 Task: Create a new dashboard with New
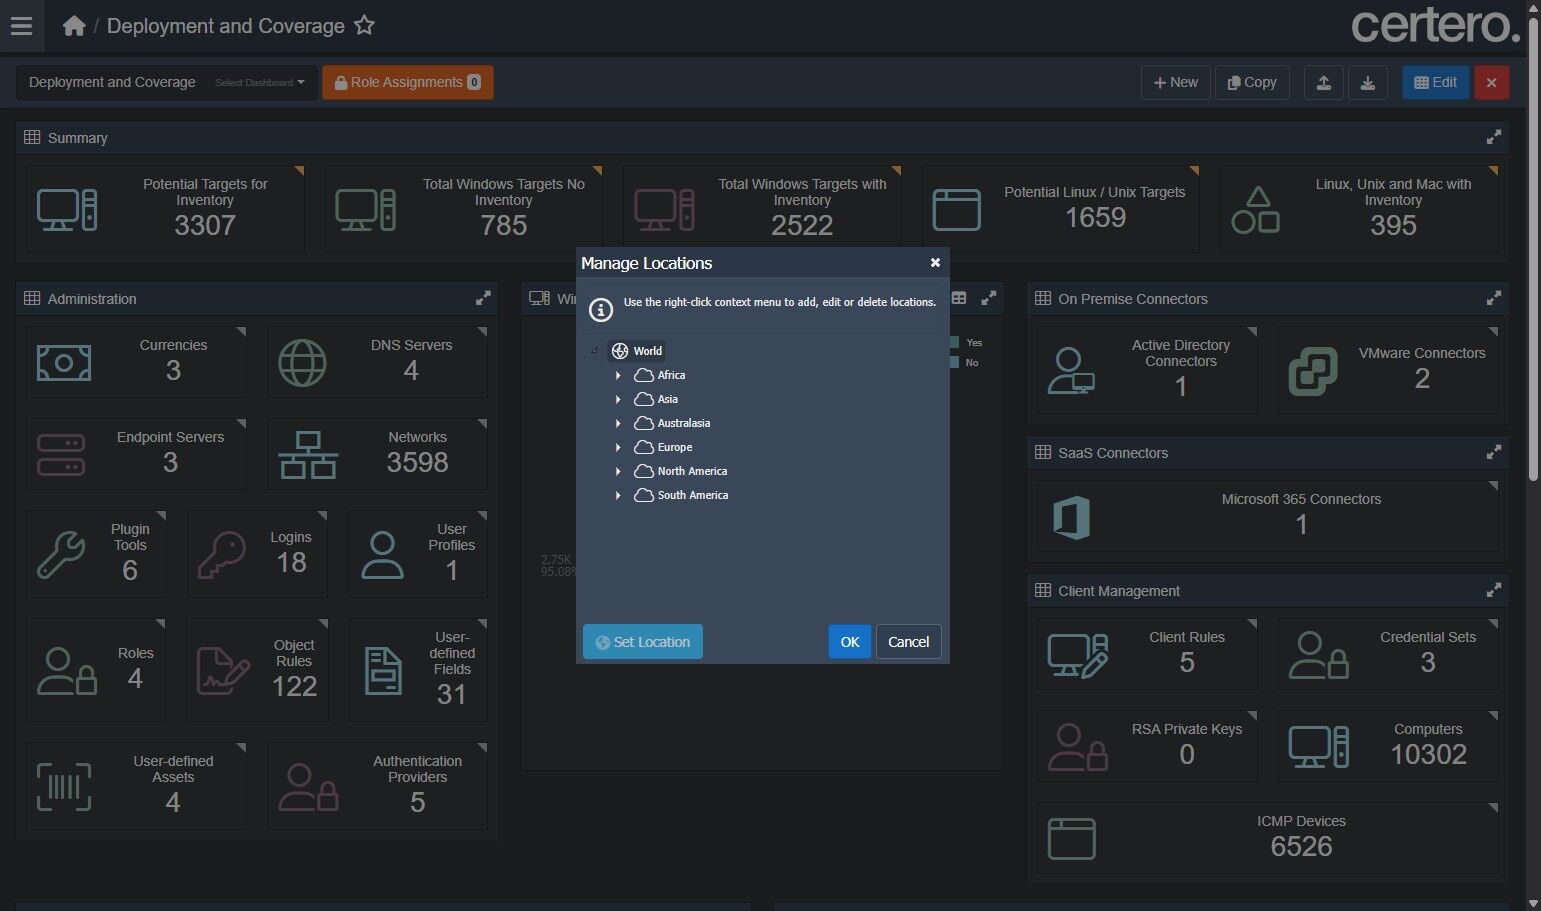(x=1176, y=83)
